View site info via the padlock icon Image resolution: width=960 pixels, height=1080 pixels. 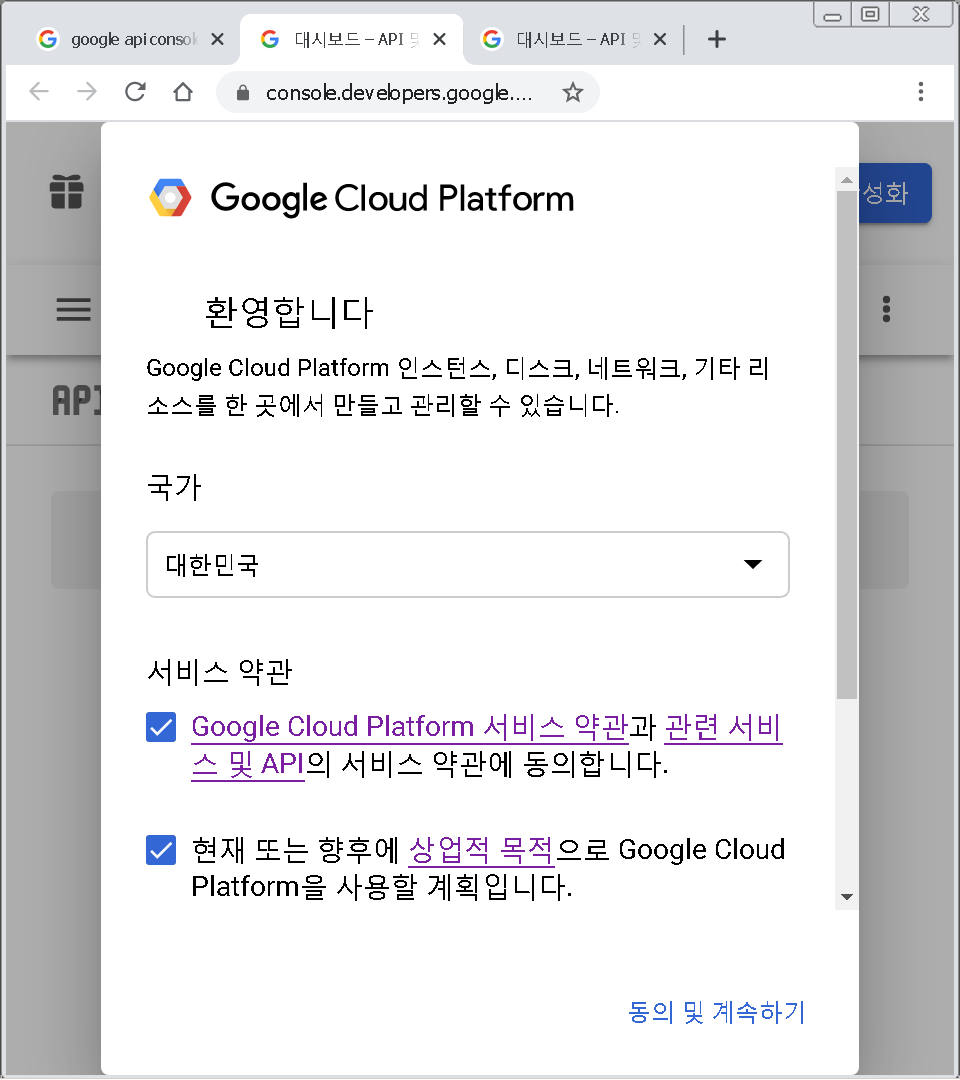pyautogui.click(x=242, y=92)
